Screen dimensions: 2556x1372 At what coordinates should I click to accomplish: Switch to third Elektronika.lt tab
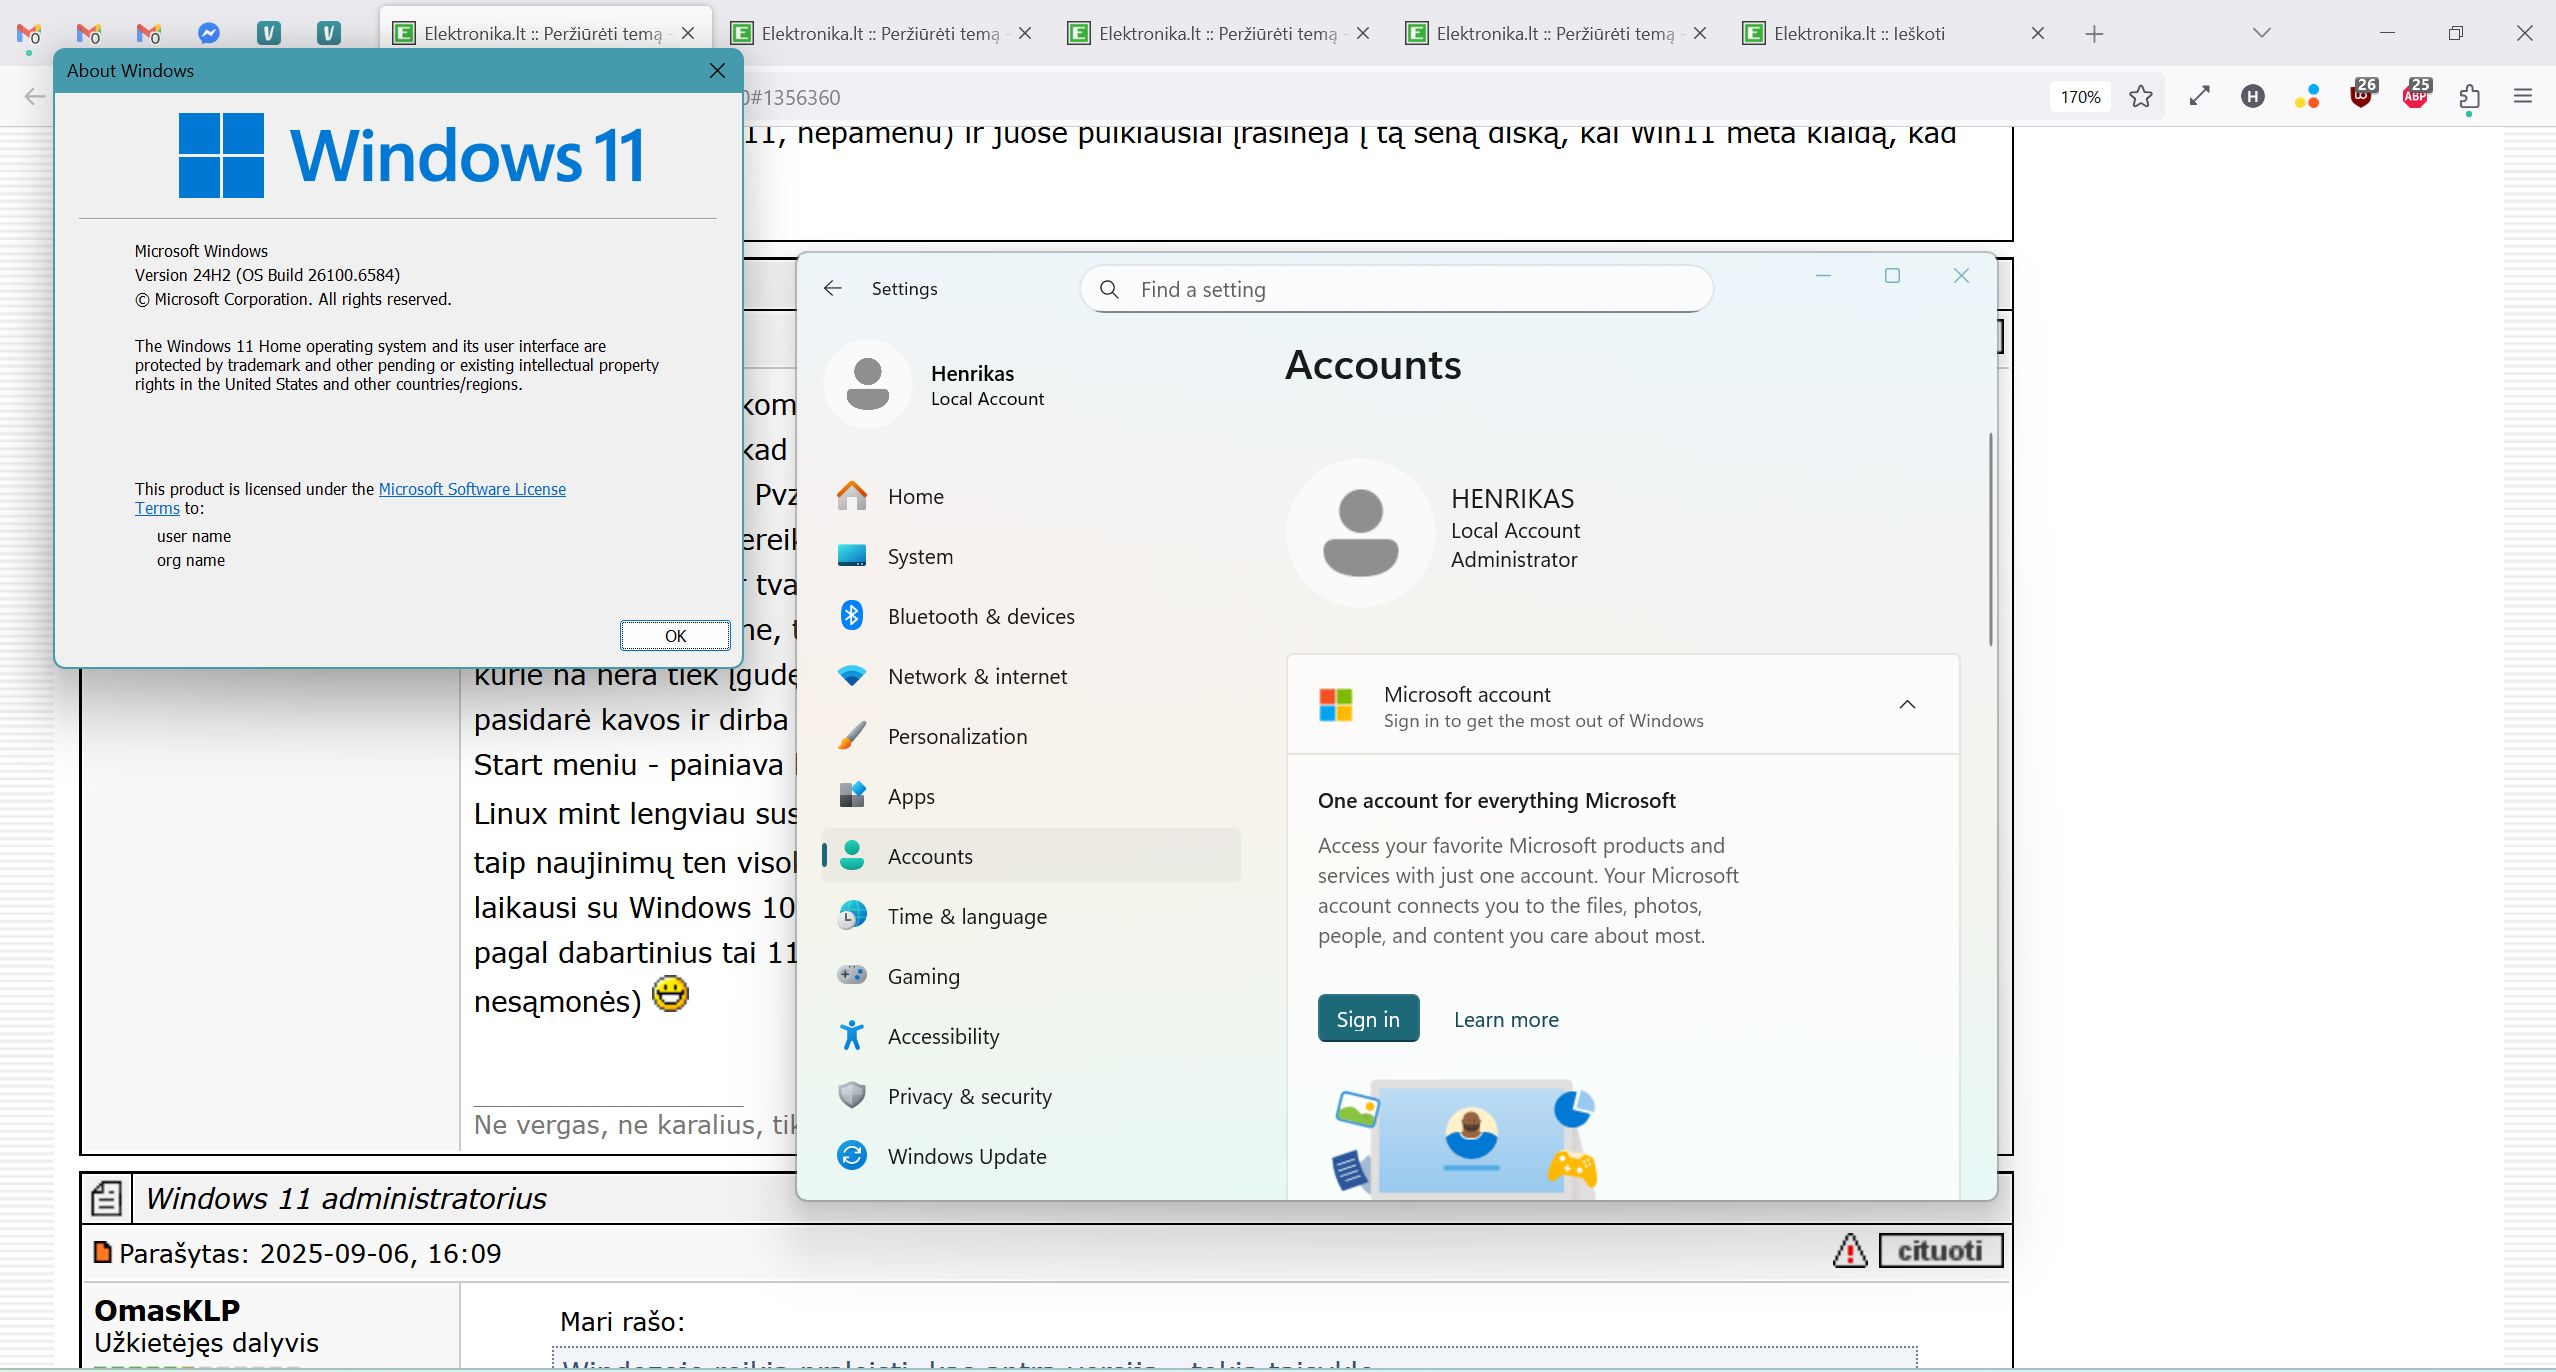point(1217,34)
